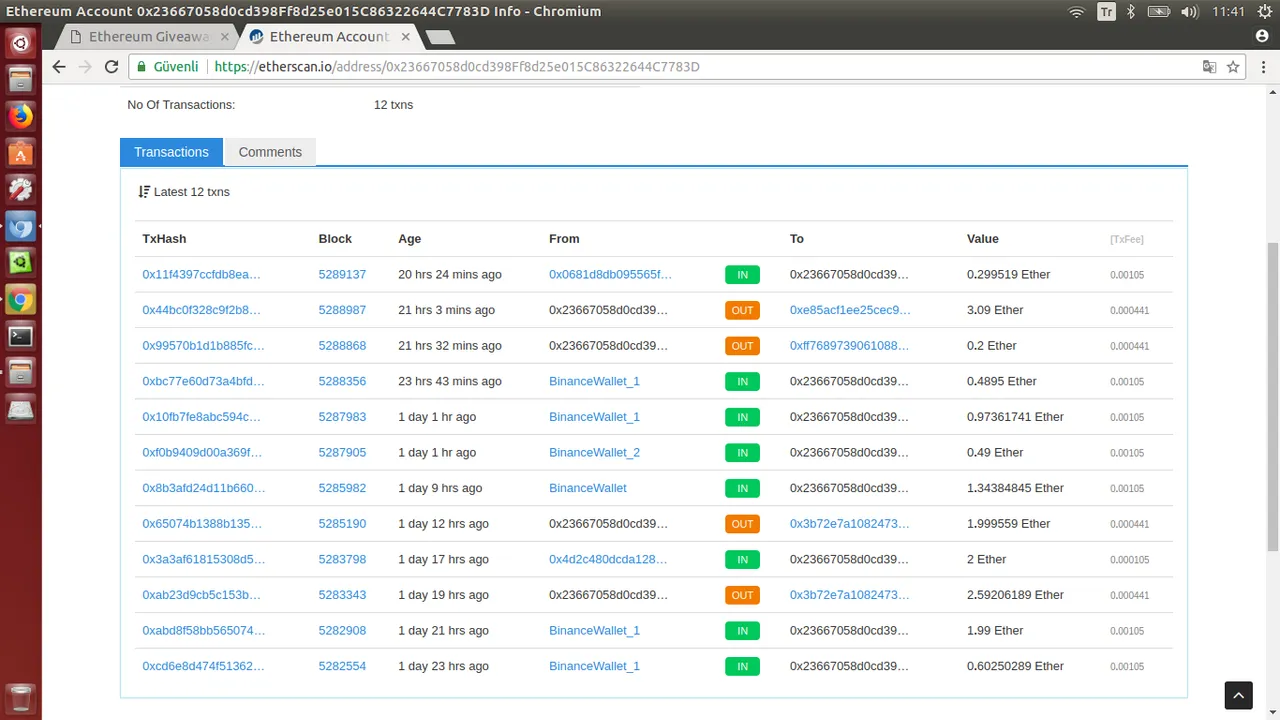Open a new browser tab
1280x720 pixels.
point(440,37)
